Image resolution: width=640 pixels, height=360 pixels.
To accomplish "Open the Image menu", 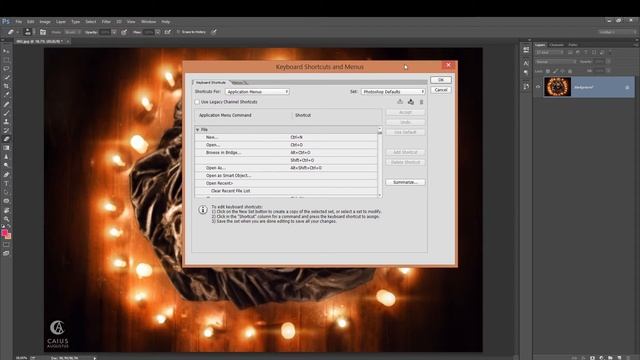I will point(45,22).
